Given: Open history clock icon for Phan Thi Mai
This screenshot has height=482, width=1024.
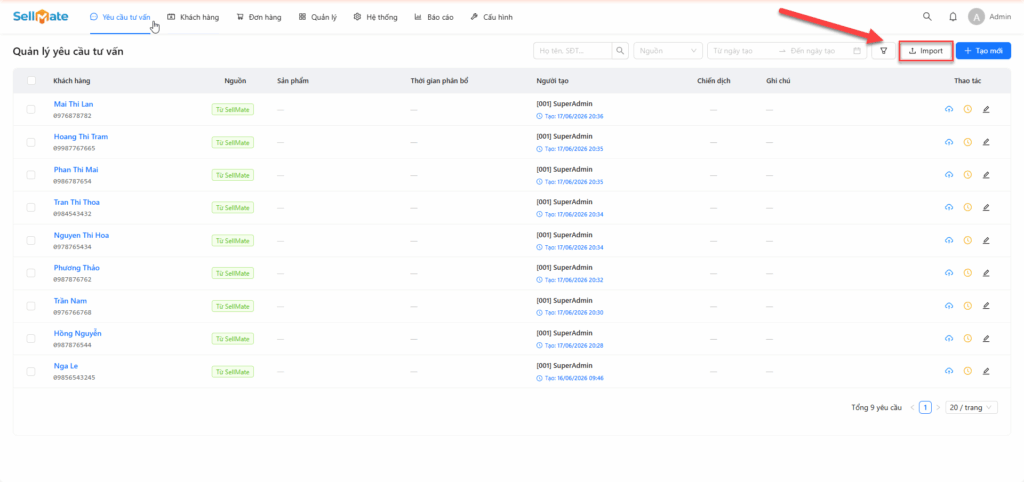Looking at the screenshot, I should pyautogui.click(x=968, y=174).
